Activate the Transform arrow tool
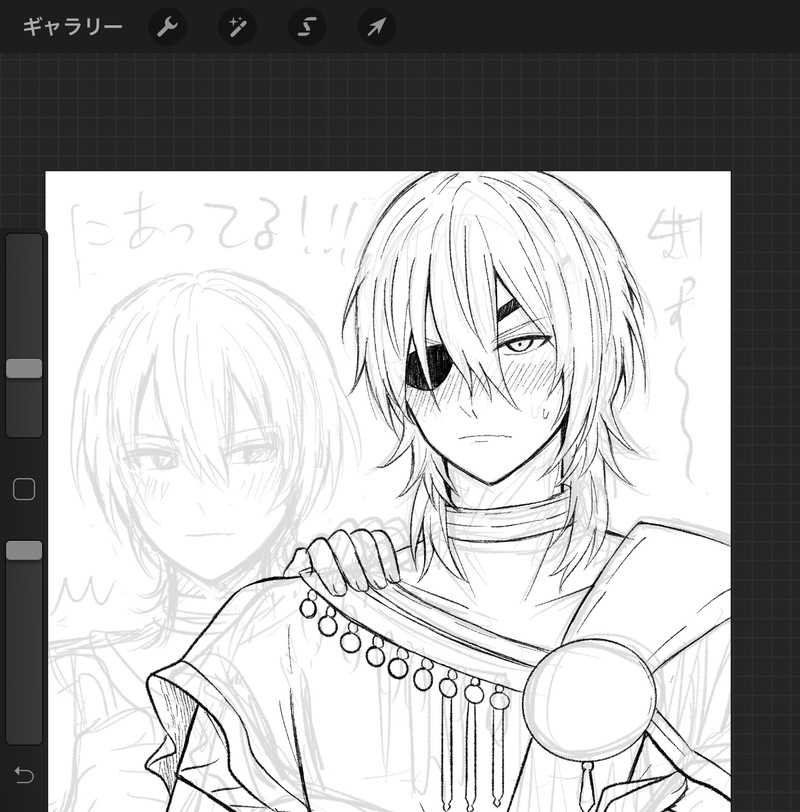 [x=377, y=26]
